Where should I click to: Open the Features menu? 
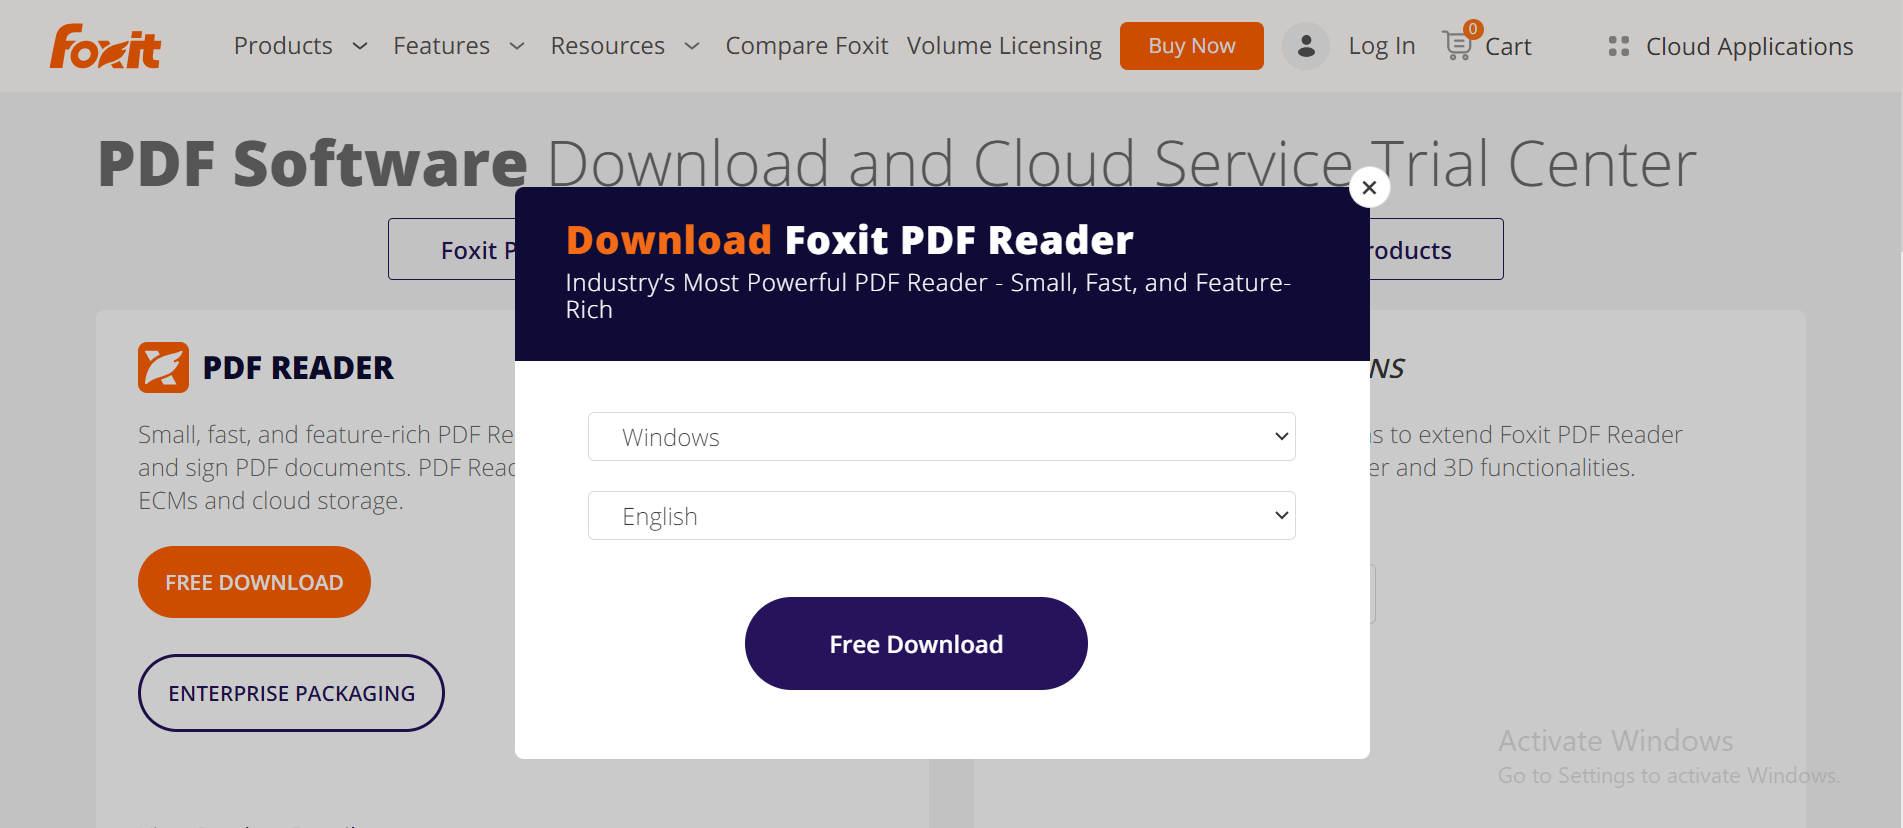point(441,46)
